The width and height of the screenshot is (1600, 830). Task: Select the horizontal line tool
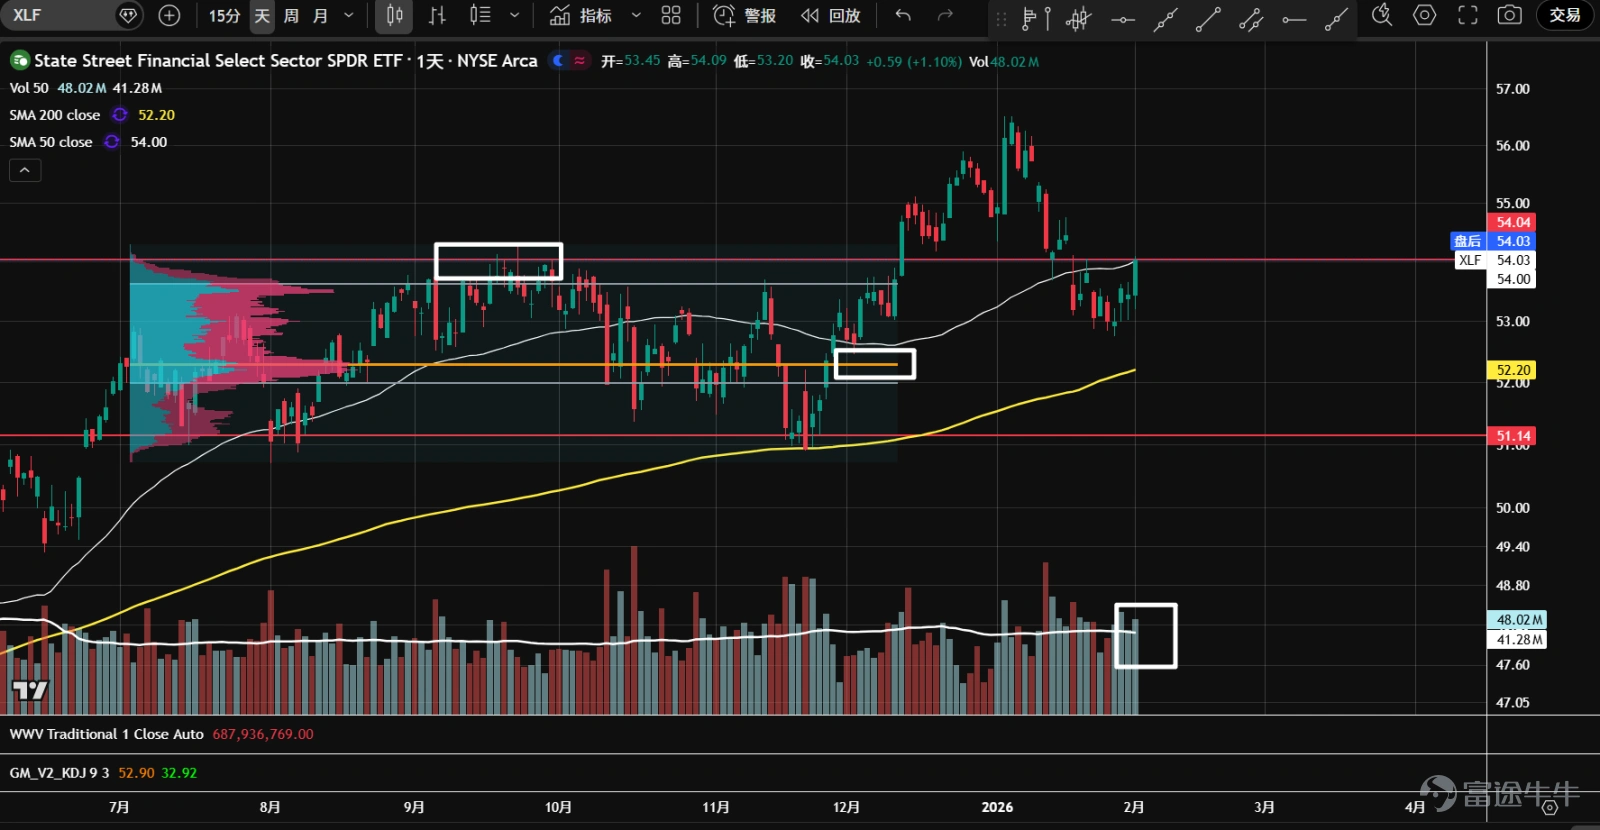[1123, 18]
